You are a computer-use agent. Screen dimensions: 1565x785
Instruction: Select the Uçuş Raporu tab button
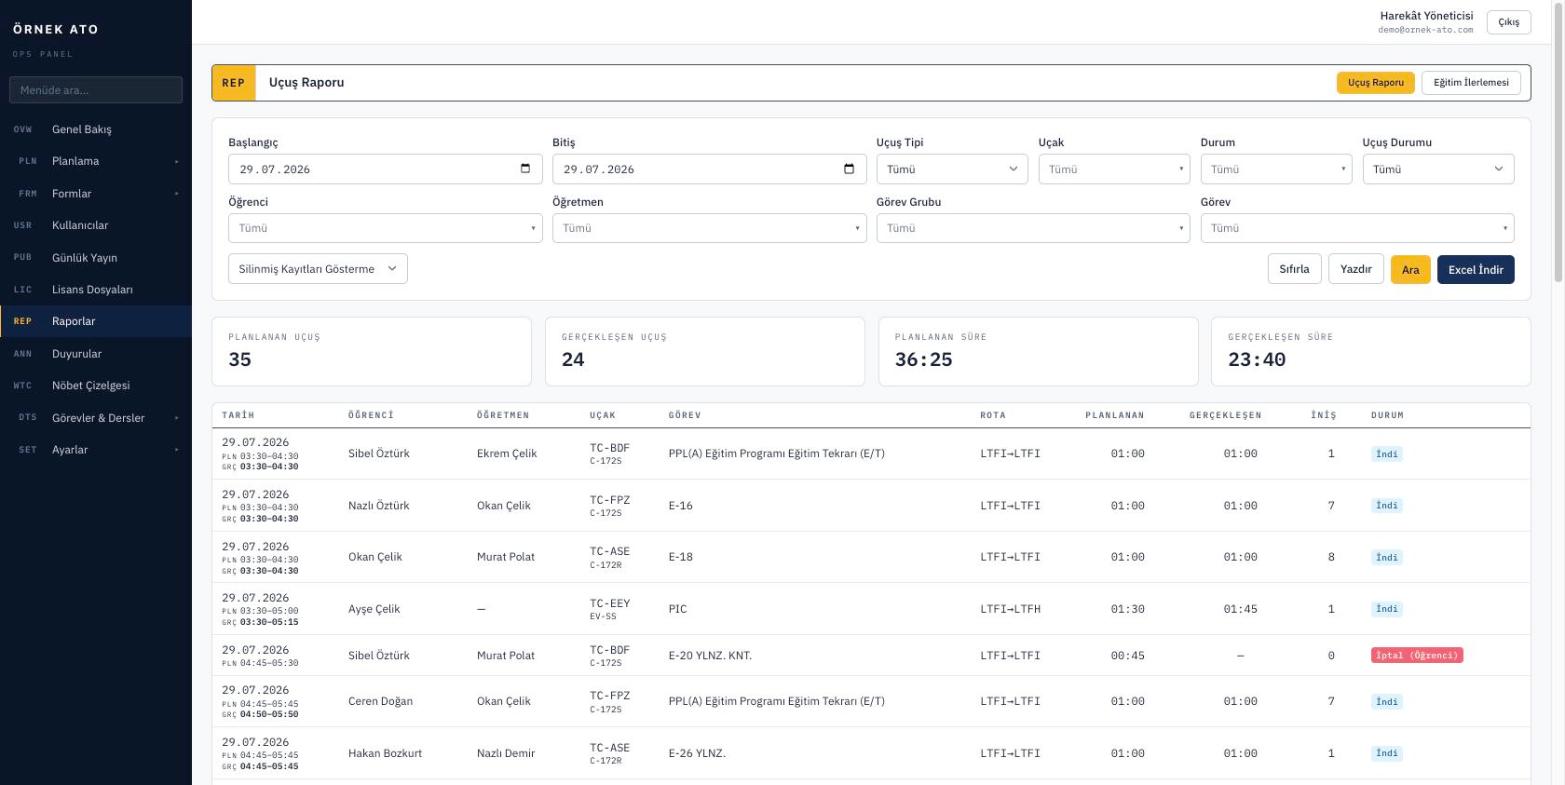[1375, 83]
